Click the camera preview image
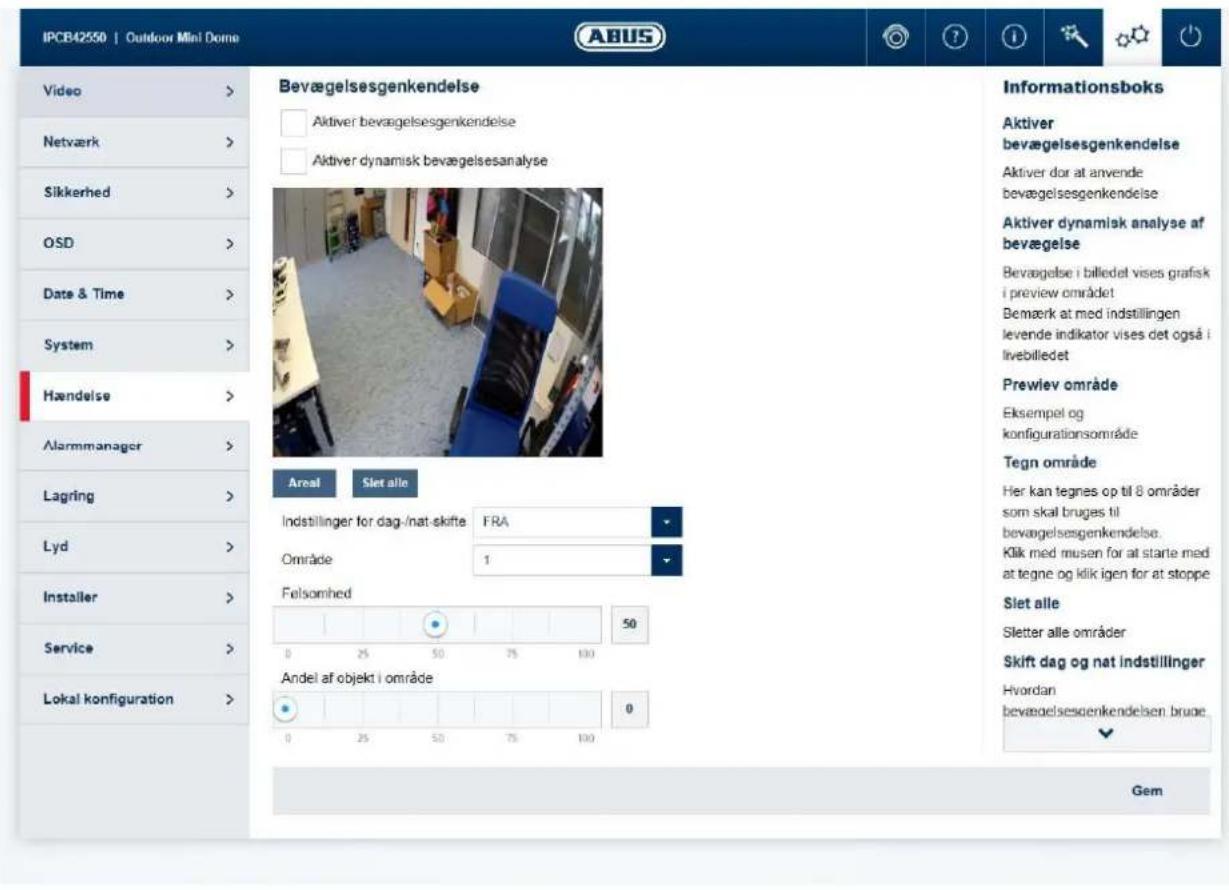Viewport: 1229px width, 890px height. pos(438,322)
